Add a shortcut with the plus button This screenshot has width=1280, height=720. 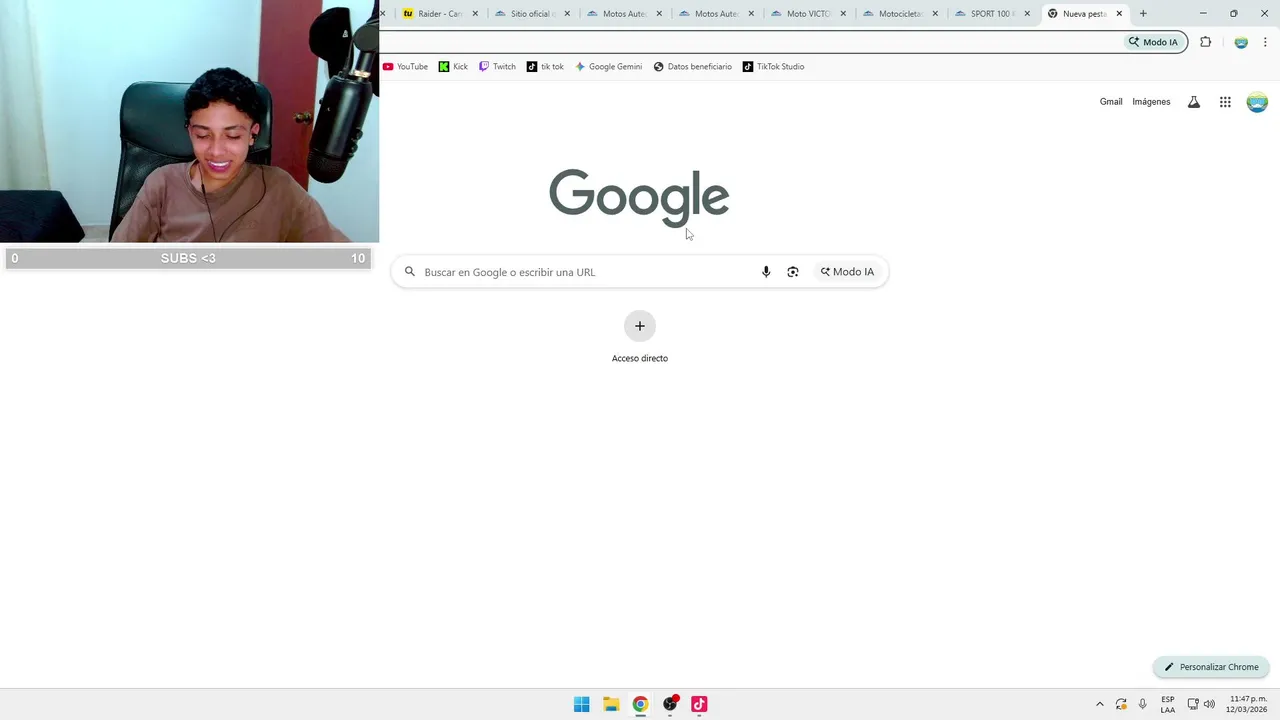[x=640, y=326]
